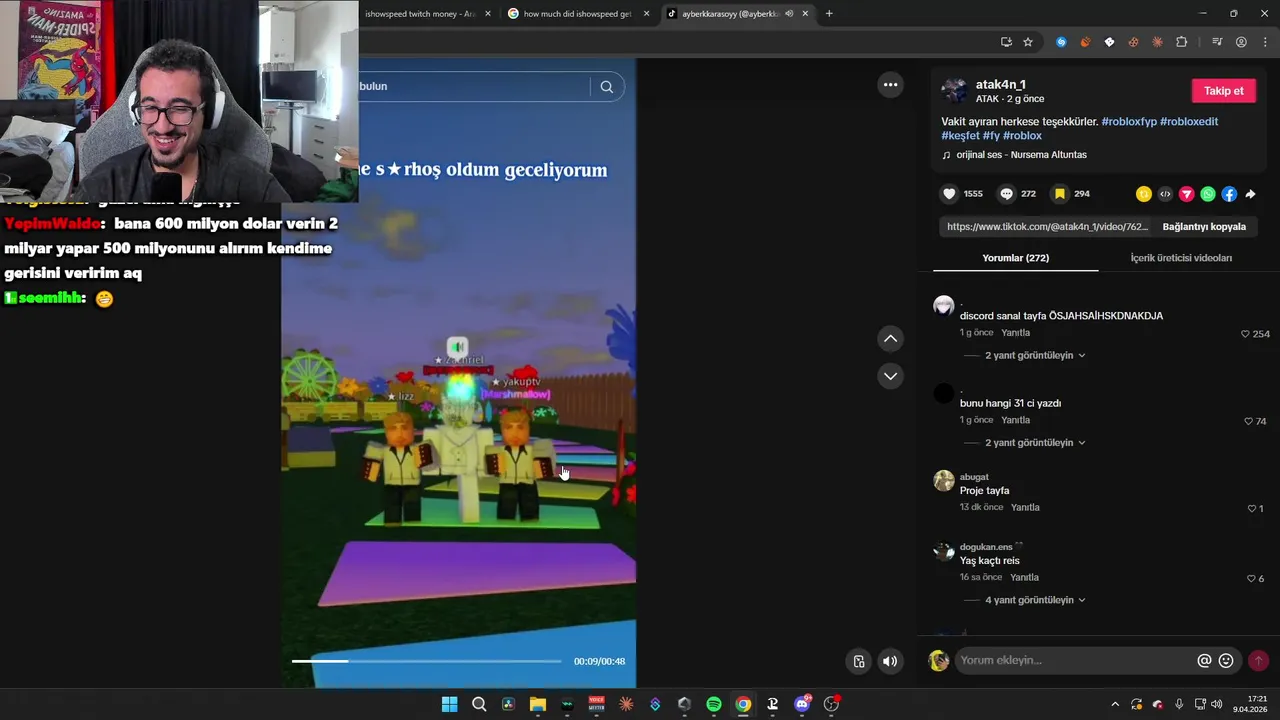This screenshot has height=720, width=1280.
Task: Repost the video with yellow repost icon
Action: [x=1144, y=194]
